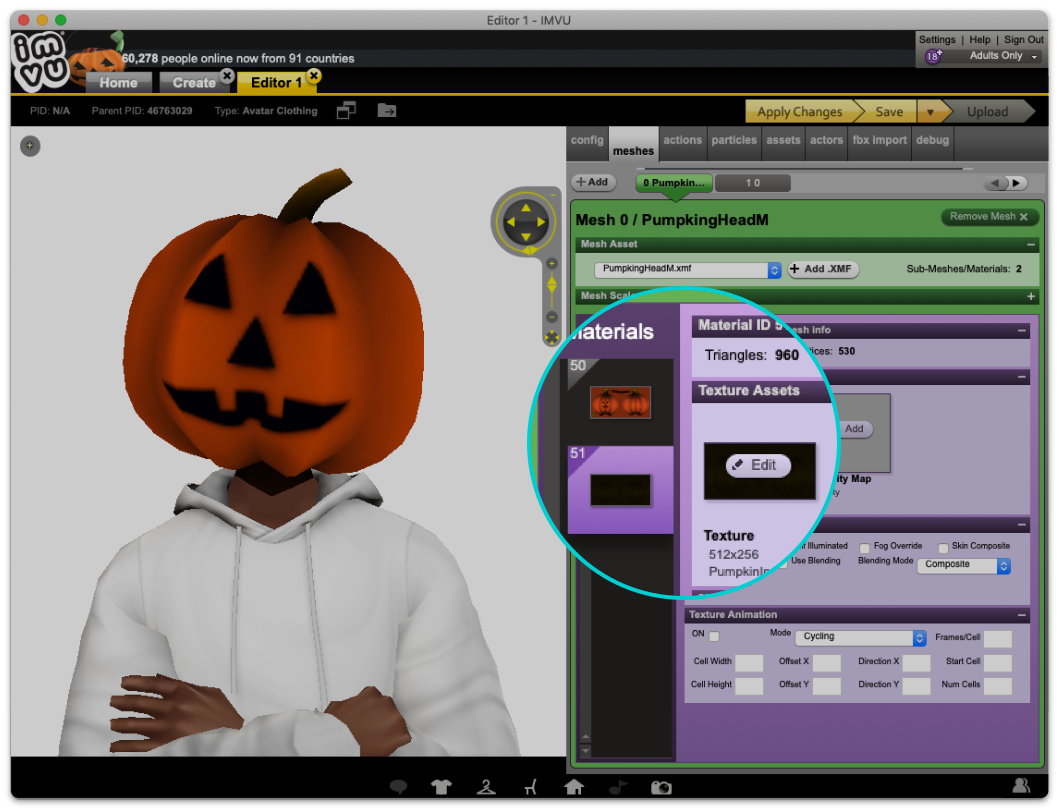Click the clothes hanger icon in bottom bar
1059x810 pixels.
pyautogui.click(x=486, y=786)
